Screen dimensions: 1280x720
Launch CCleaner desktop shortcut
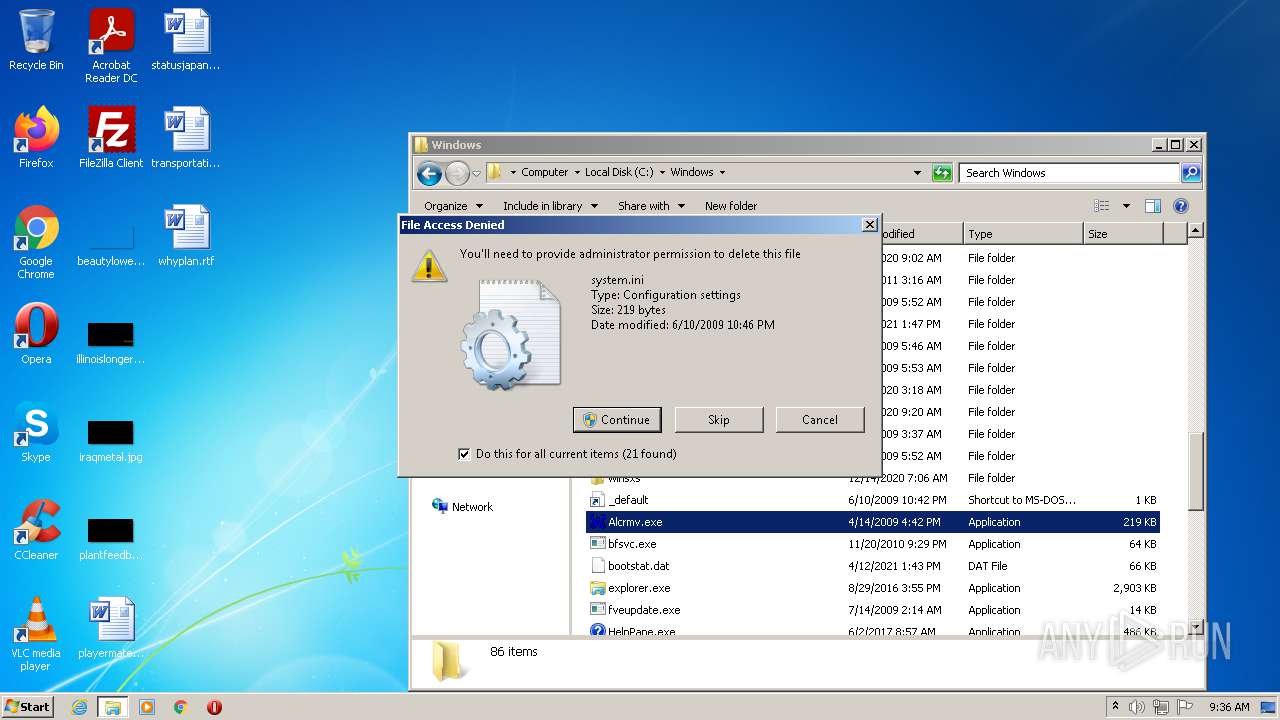(x=36, y=529)
